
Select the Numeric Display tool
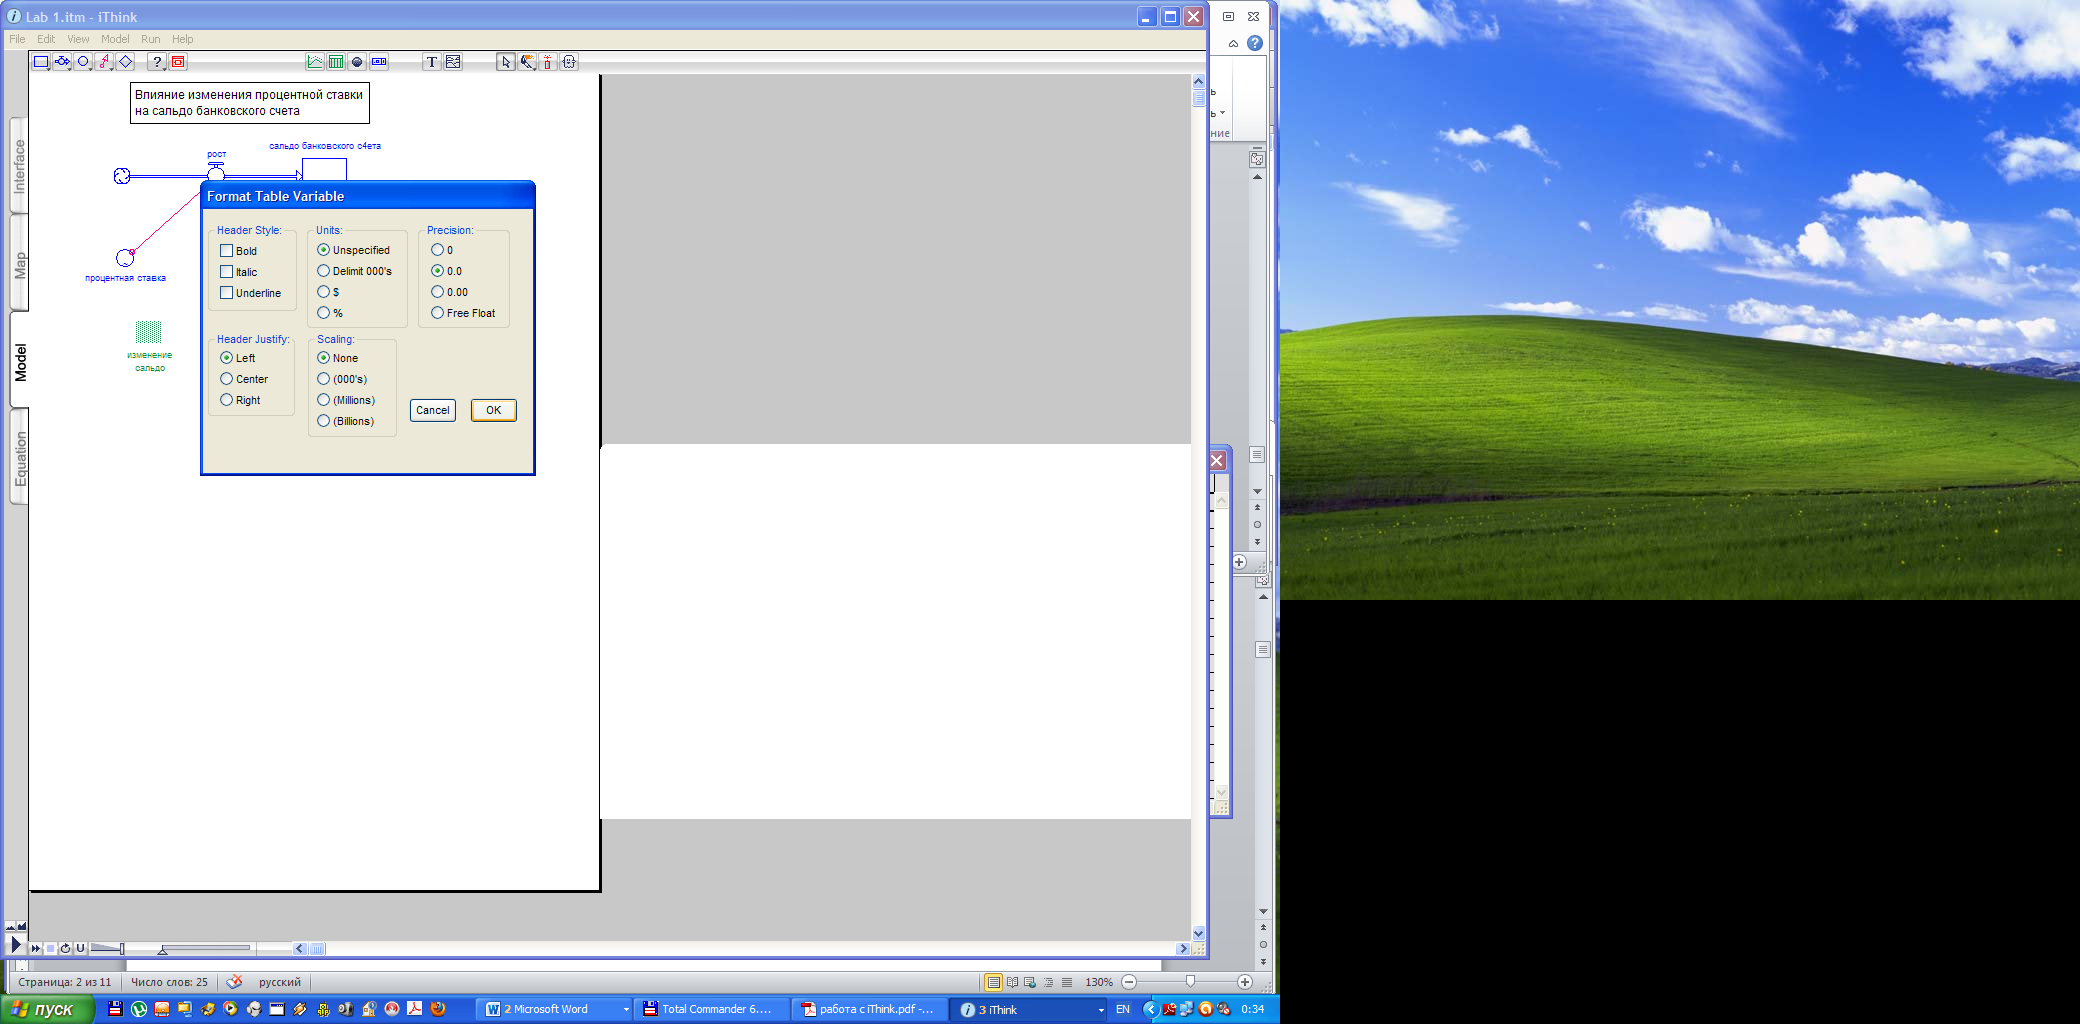point(378,62)
